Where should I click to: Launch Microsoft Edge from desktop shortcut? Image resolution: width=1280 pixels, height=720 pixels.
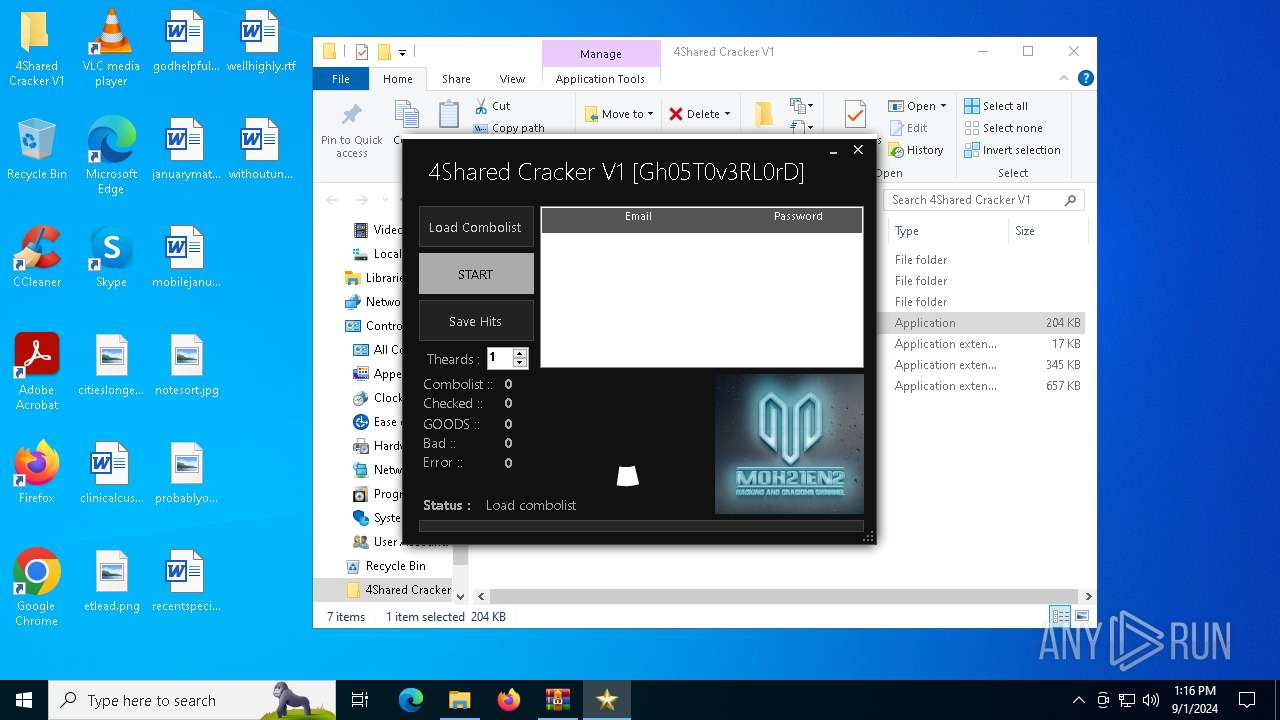tap(111, 156)
